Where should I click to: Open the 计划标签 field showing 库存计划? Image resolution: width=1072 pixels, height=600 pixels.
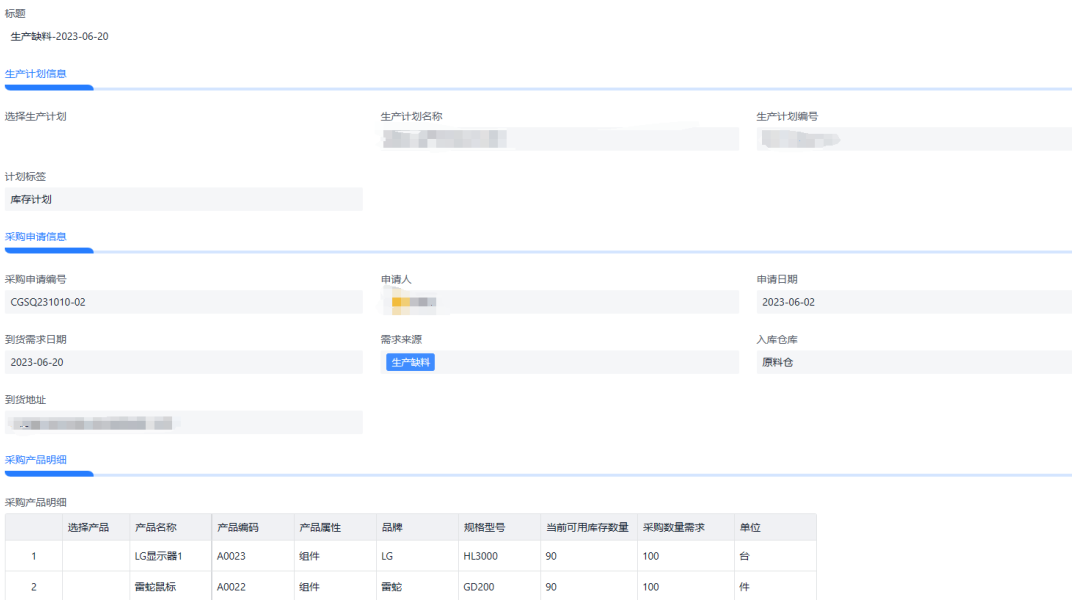(183, 199)
